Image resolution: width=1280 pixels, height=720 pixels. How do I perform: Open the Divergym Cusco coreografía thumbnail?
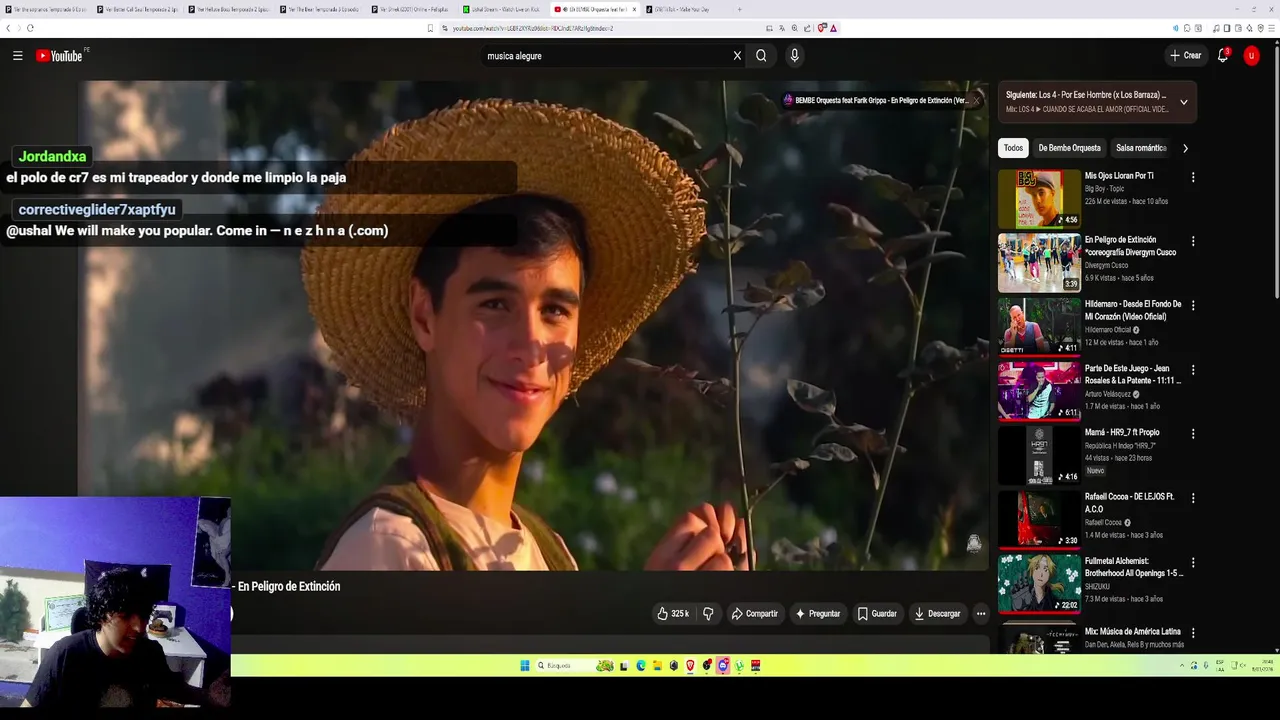[x=1039, y=263]
